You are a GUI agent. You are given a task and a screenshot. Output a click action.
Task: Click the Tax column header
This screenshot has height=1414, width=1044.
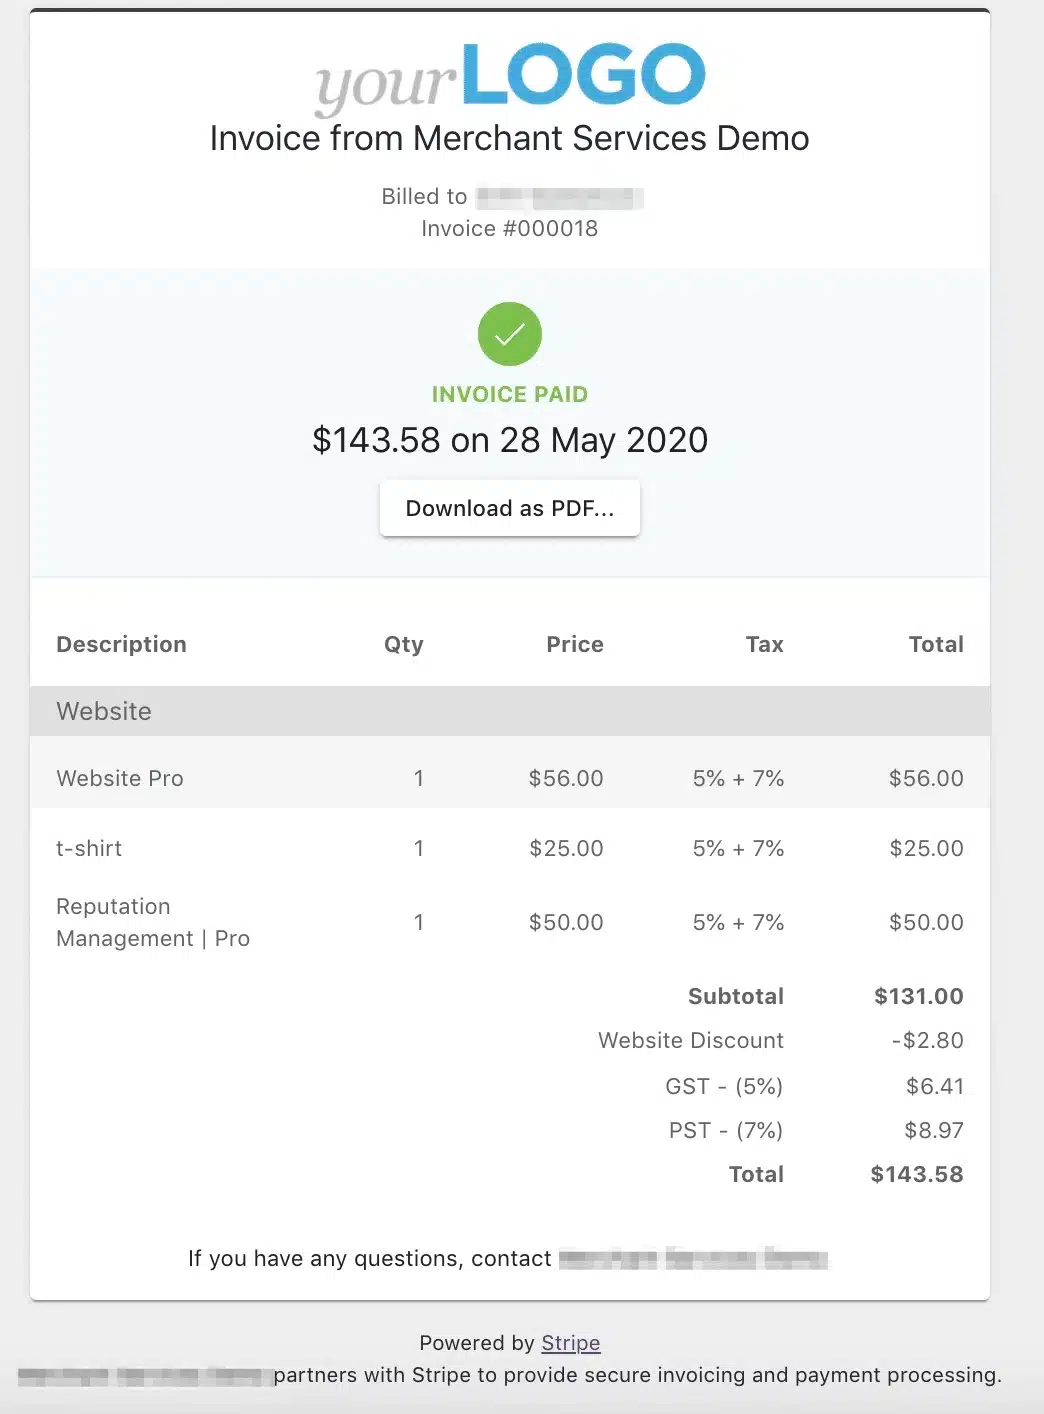pos(765,645)
